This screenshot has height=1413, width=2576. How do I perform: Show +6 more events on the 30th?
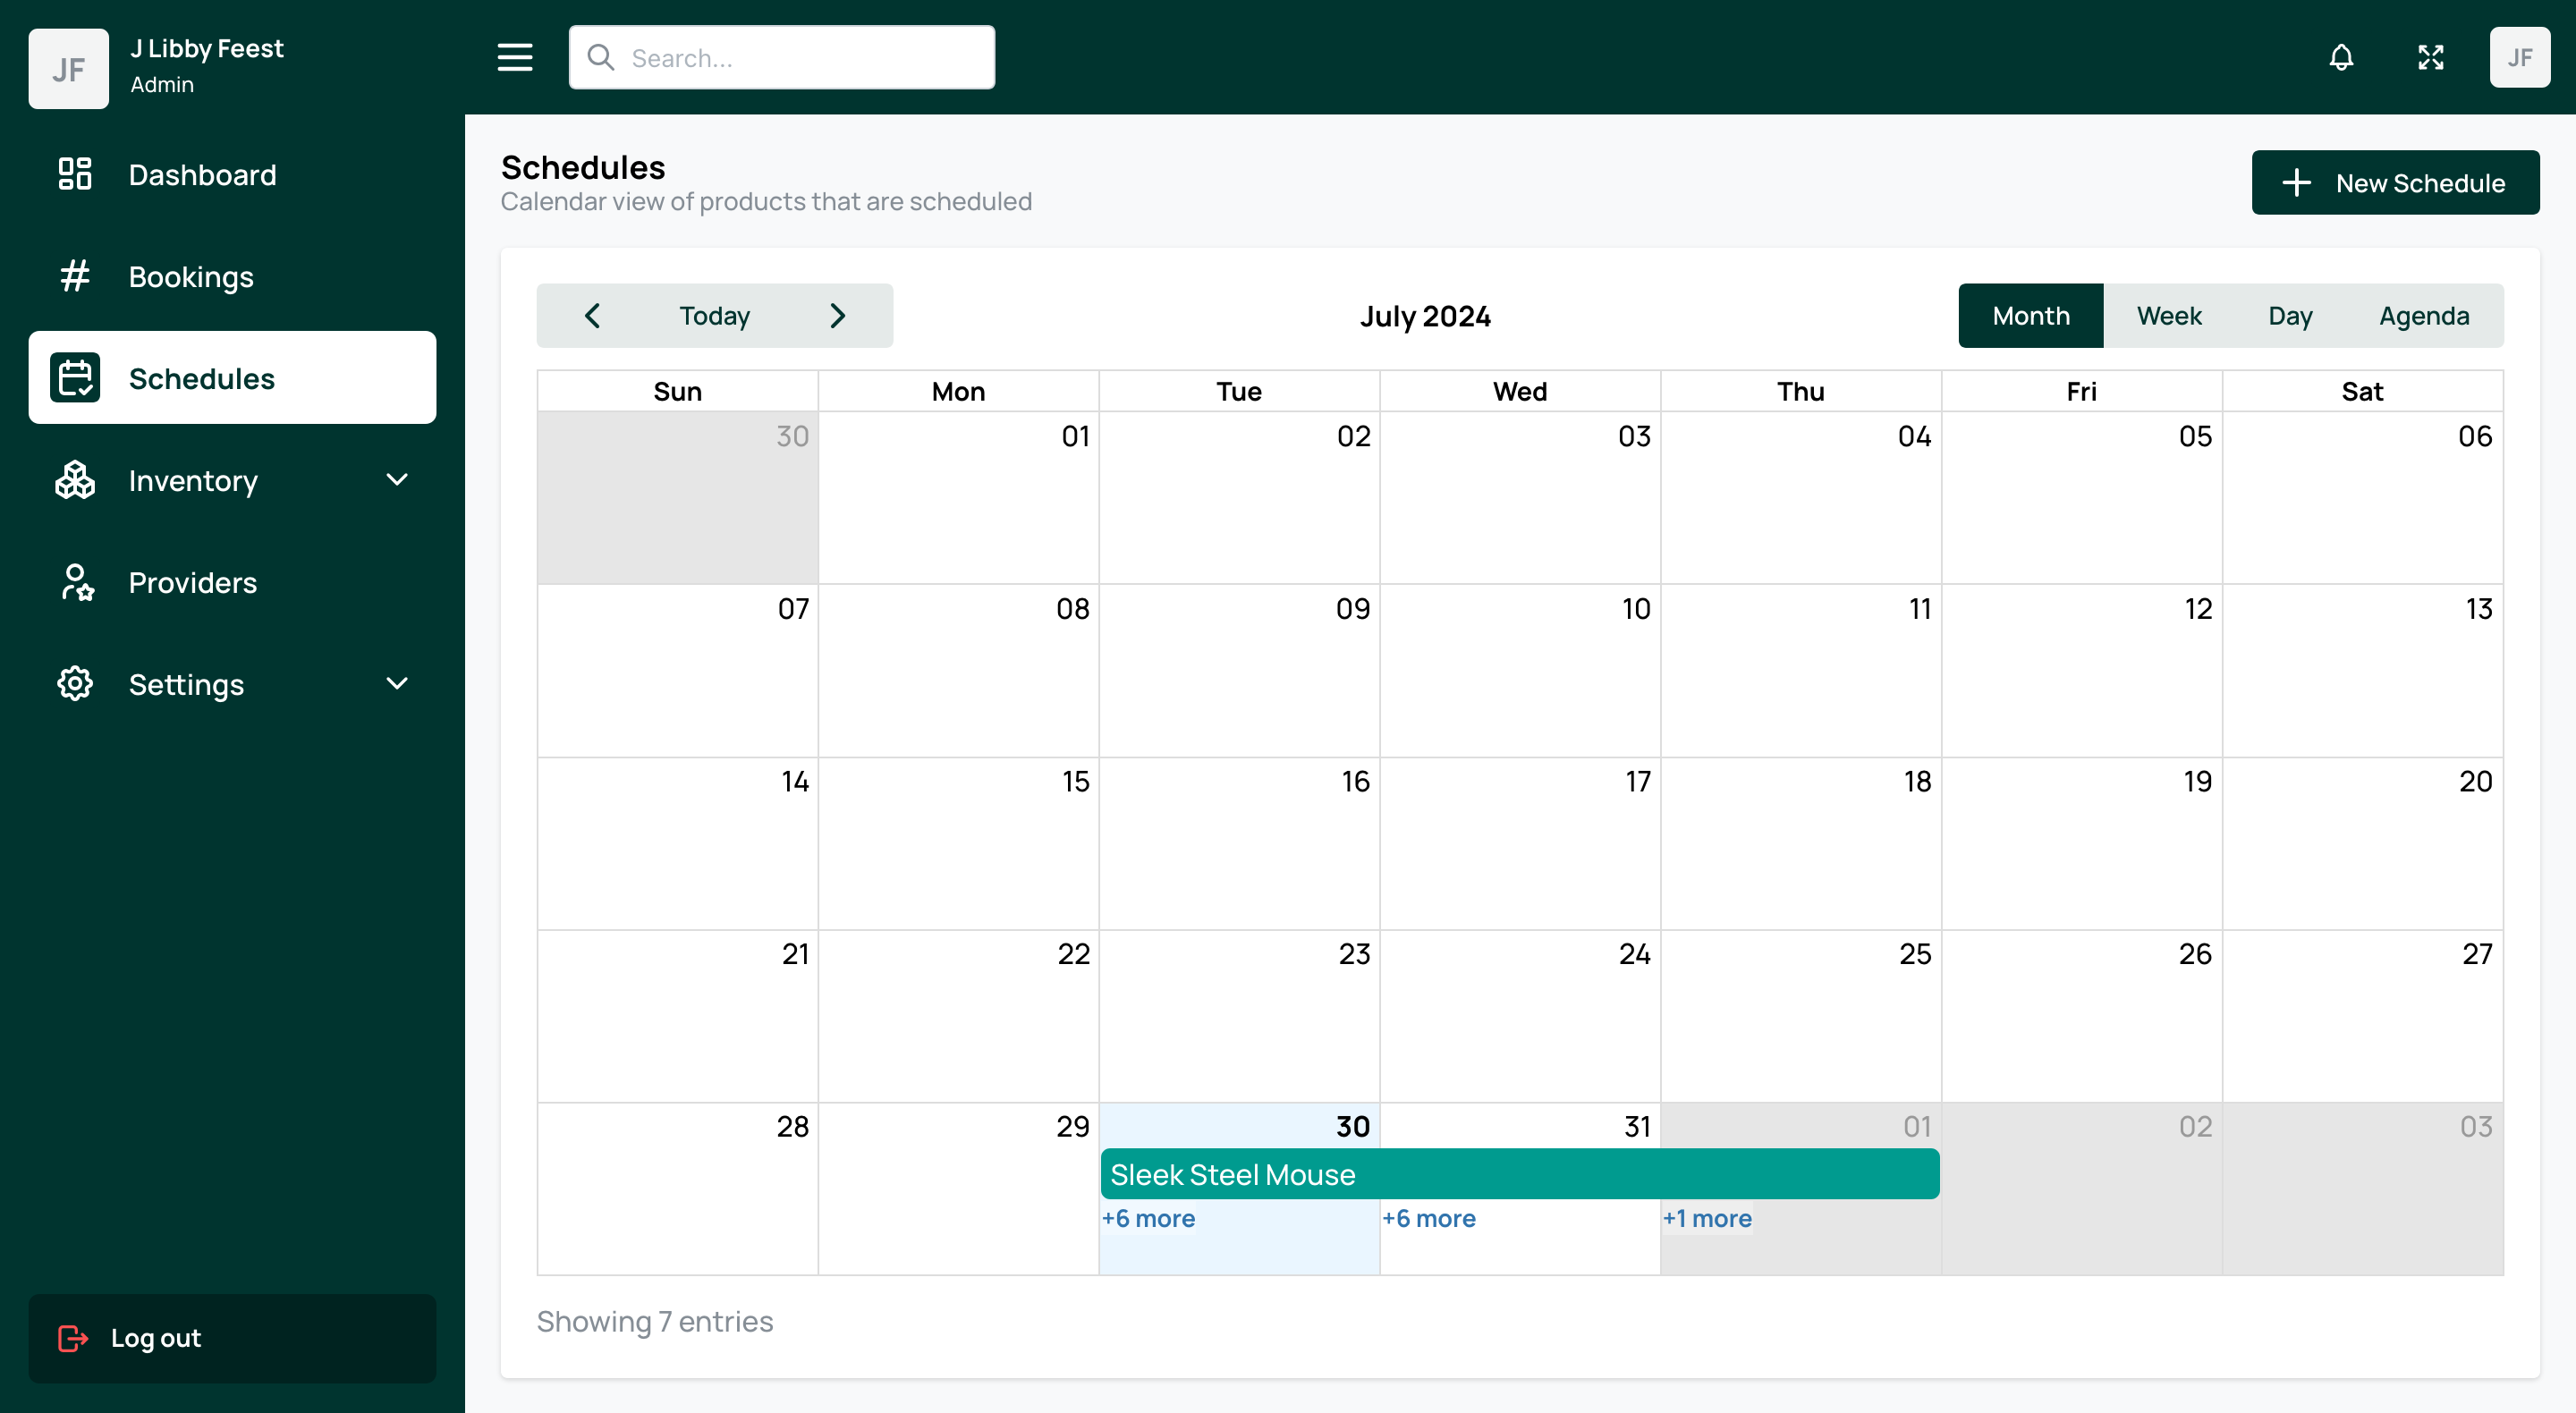(x=1148, y=1218)
